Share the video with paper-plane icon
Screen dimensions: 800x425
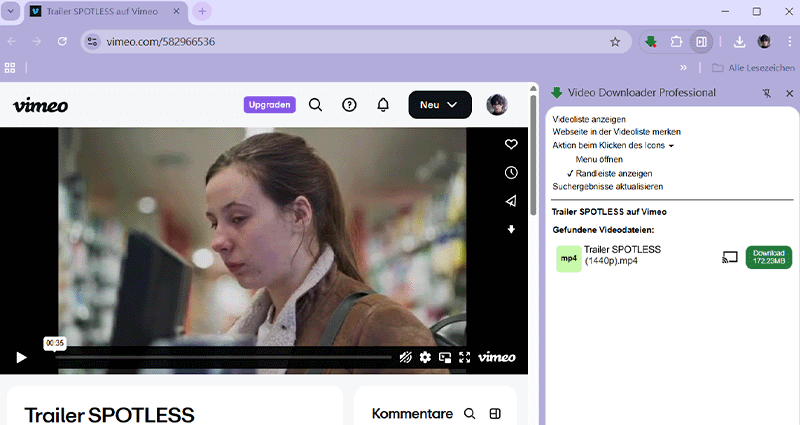[x=511, y=201]
